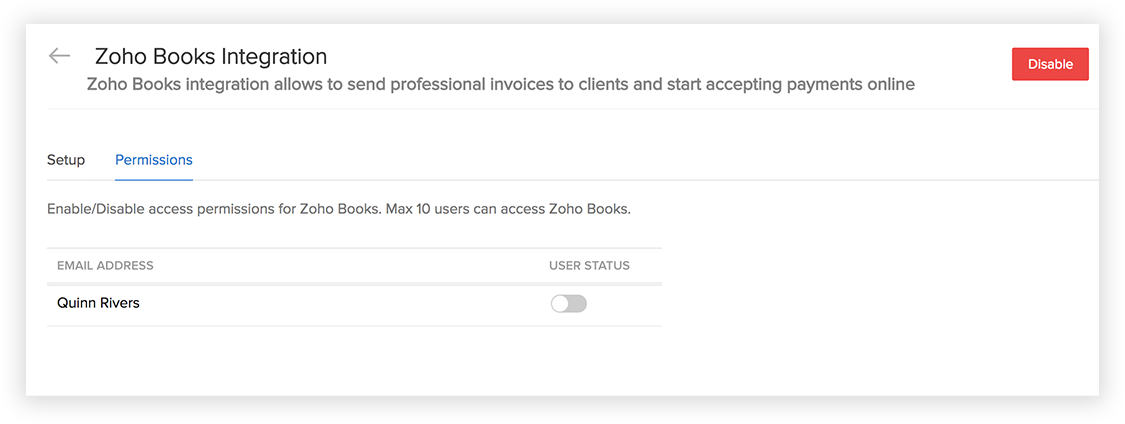Click the empty space right of the Permissions tab

point(600,160)
